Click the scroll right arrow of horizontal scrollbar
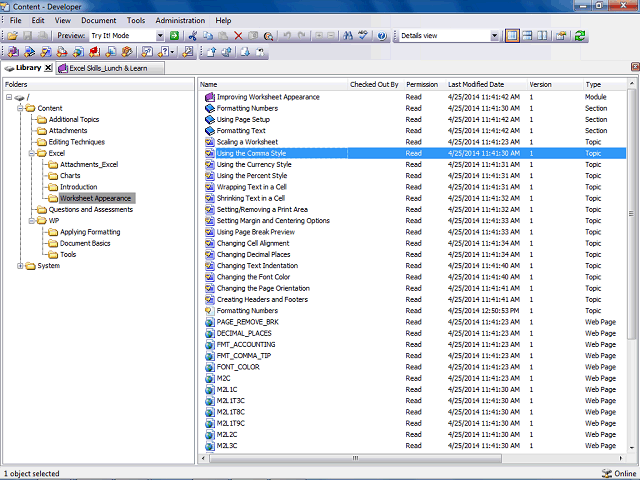This screenshot has width=640, height=480. pos(621,458)
